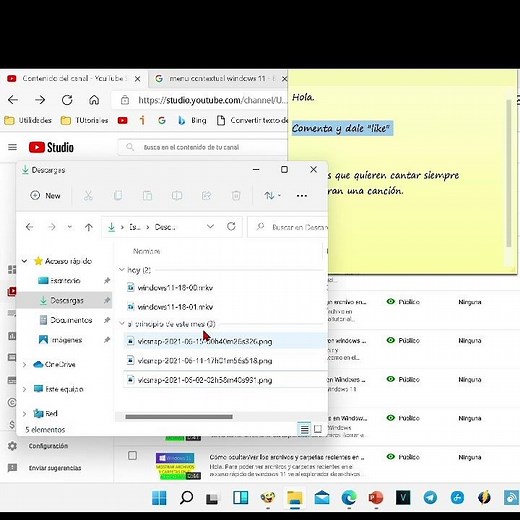Go back in File Explorer navigation
Screen dimensions: 520x520
(x=29, y=227)
